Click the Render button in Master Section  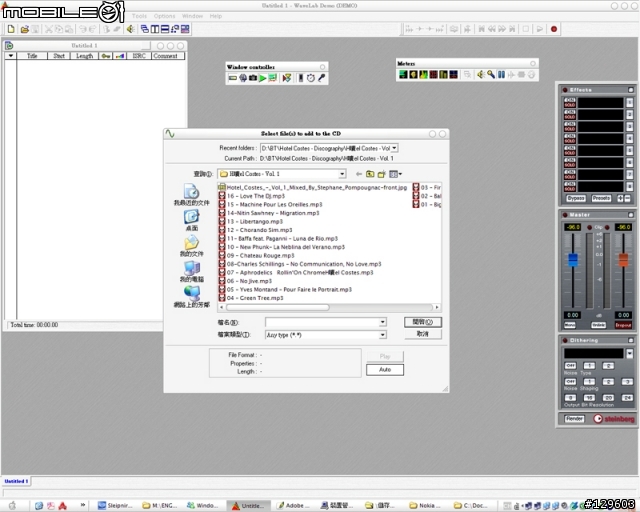[574, 419]
